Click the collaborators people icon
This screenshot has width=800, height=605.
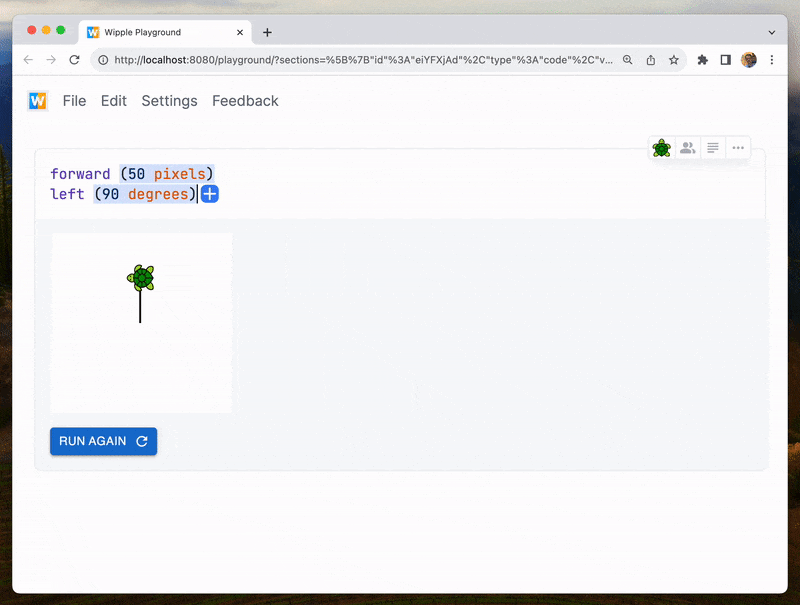click(x=688, y=148)
